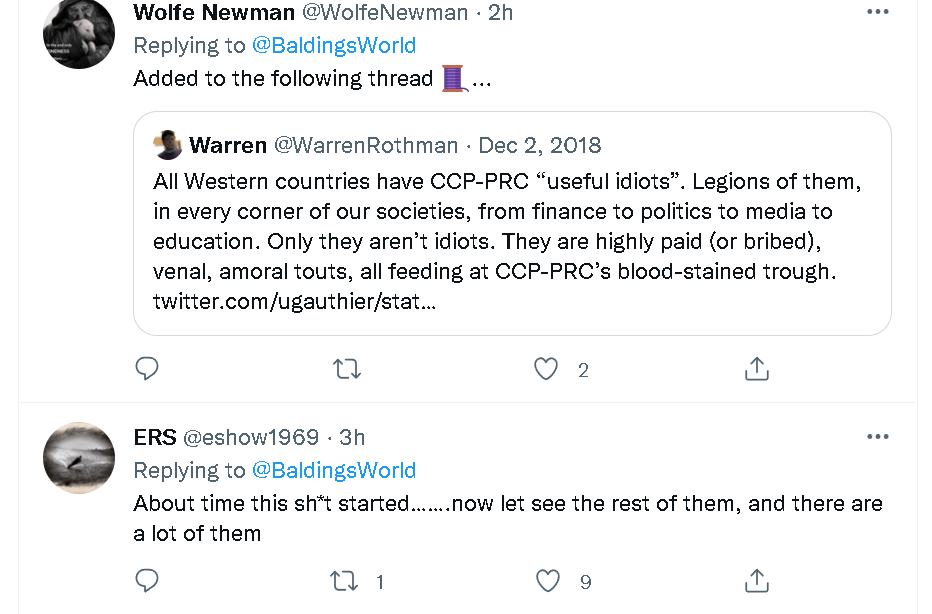Click the ERS display name

(x=155, y=437)
